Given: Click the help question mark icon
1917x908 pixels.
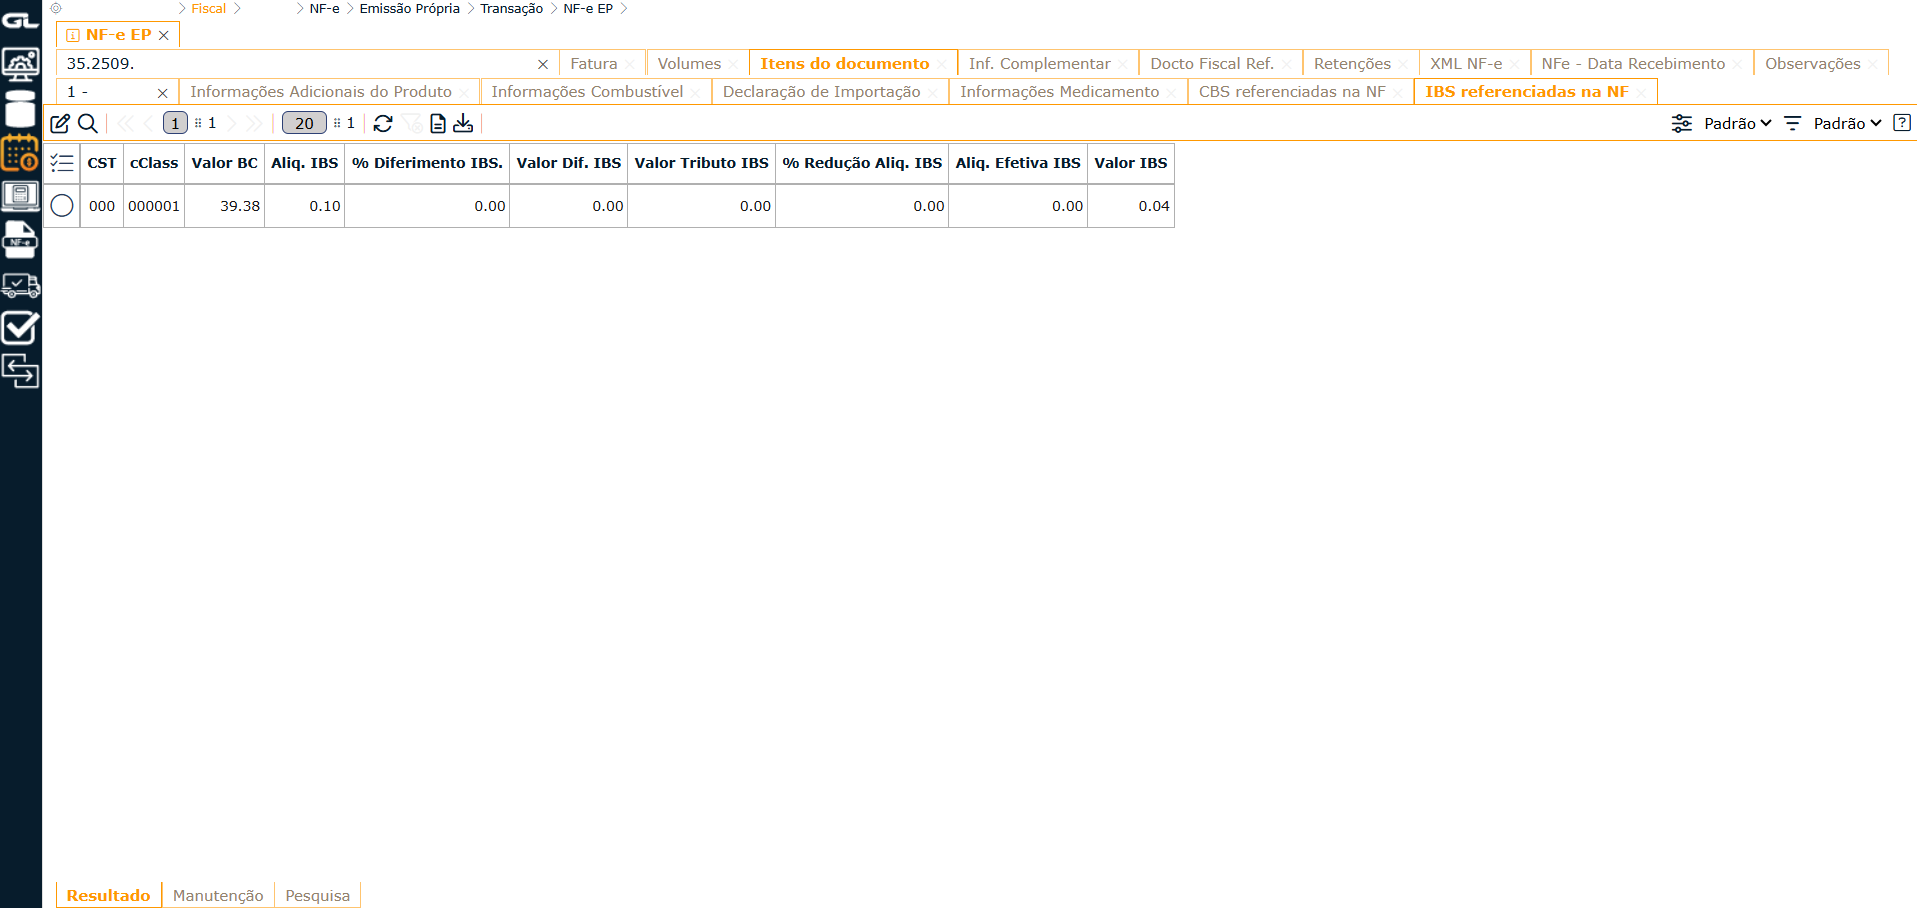Looking at the screenshot, I should click(1902, 123).
